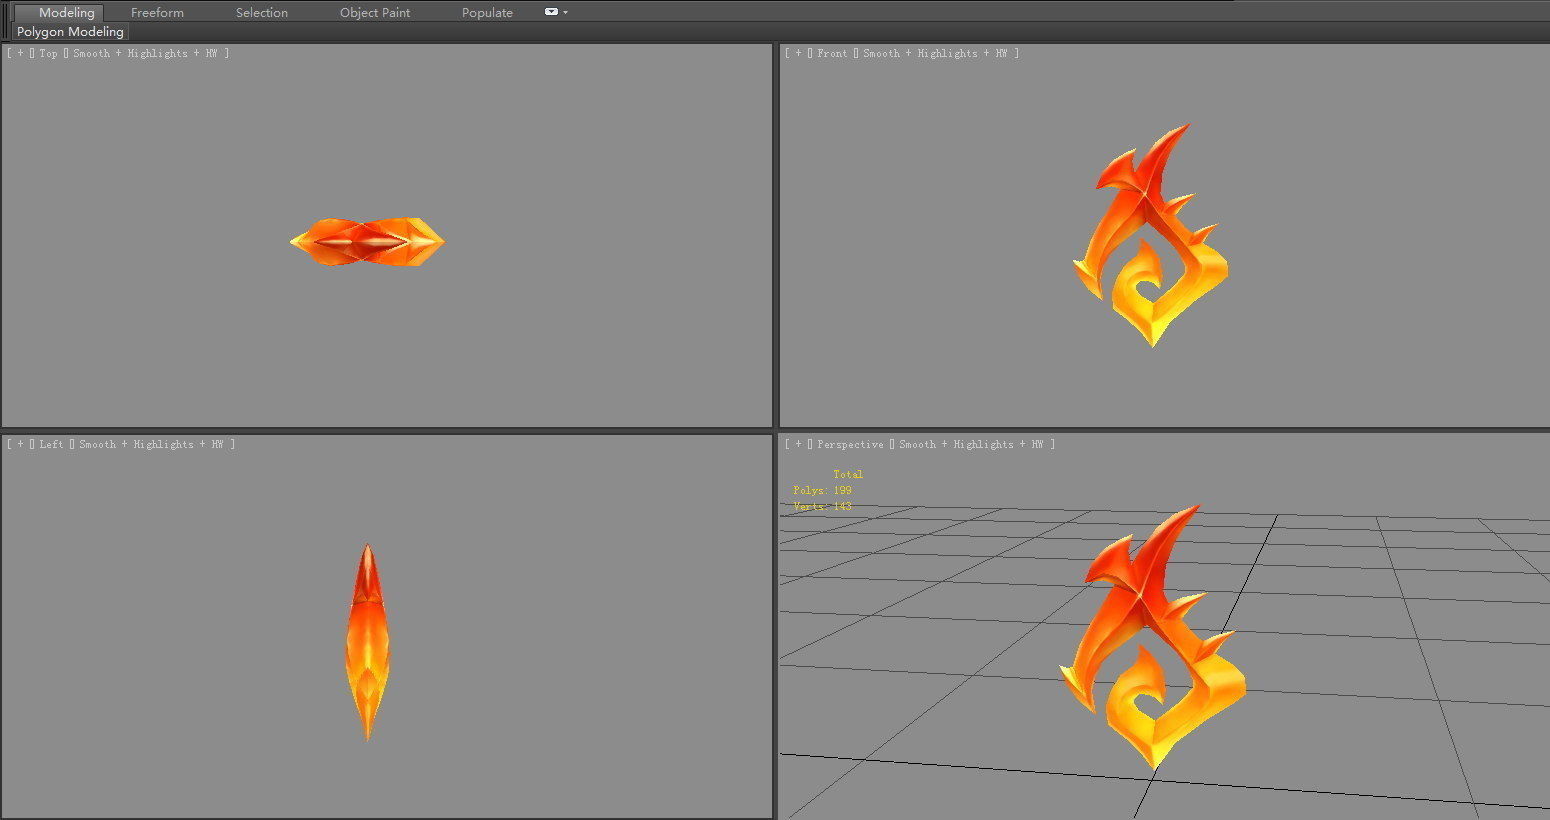Image resolution: width=1550 pixels, height=820 pixels.
Task: Open the Perspective viewport plus menu
Action: coord(798,445)
